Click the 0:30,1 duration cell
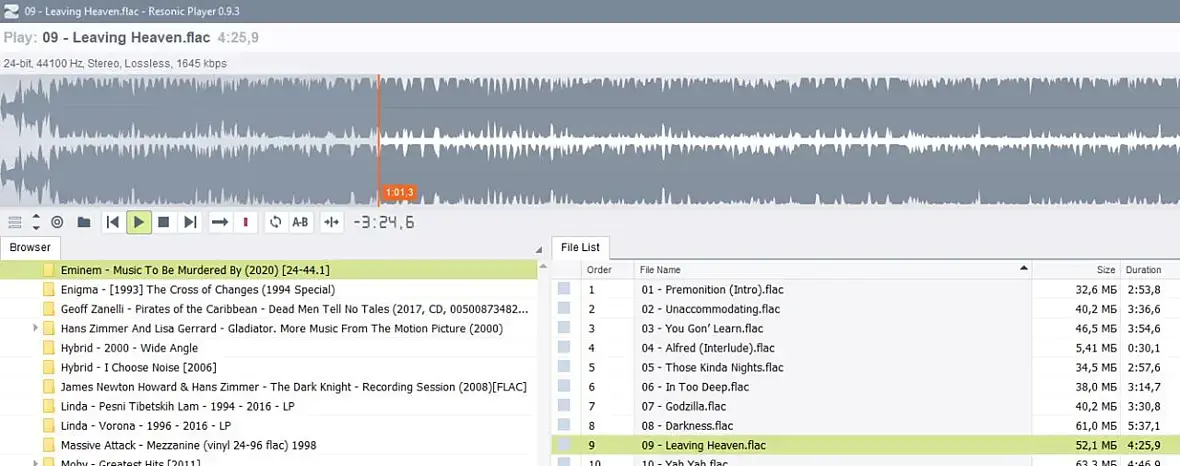Image resolution: width=1180 pixels, height=466 pixels. (x=1142, y=348)
